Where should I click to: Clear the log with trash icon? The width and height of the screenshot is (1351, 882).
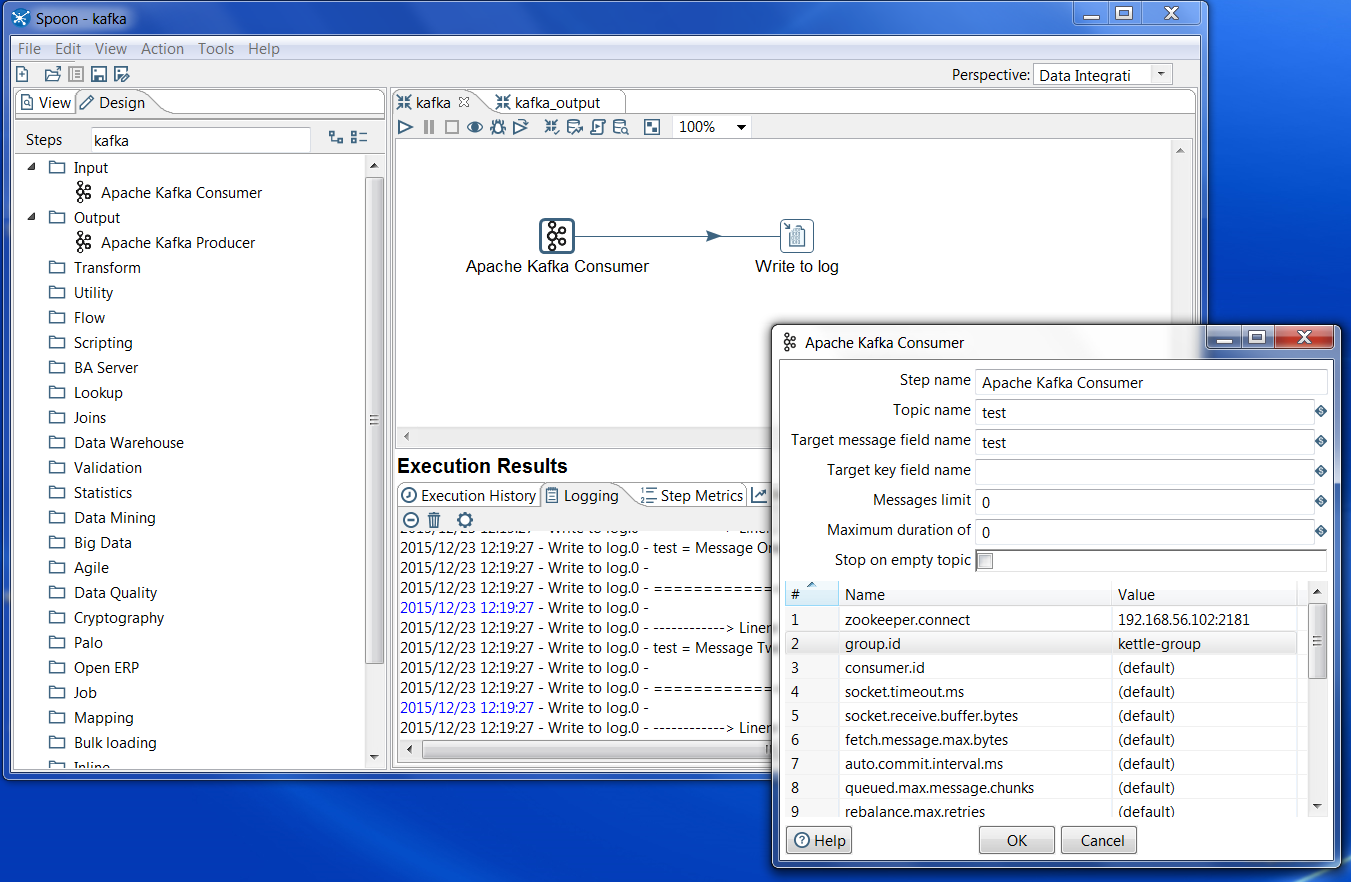[434, 519]
